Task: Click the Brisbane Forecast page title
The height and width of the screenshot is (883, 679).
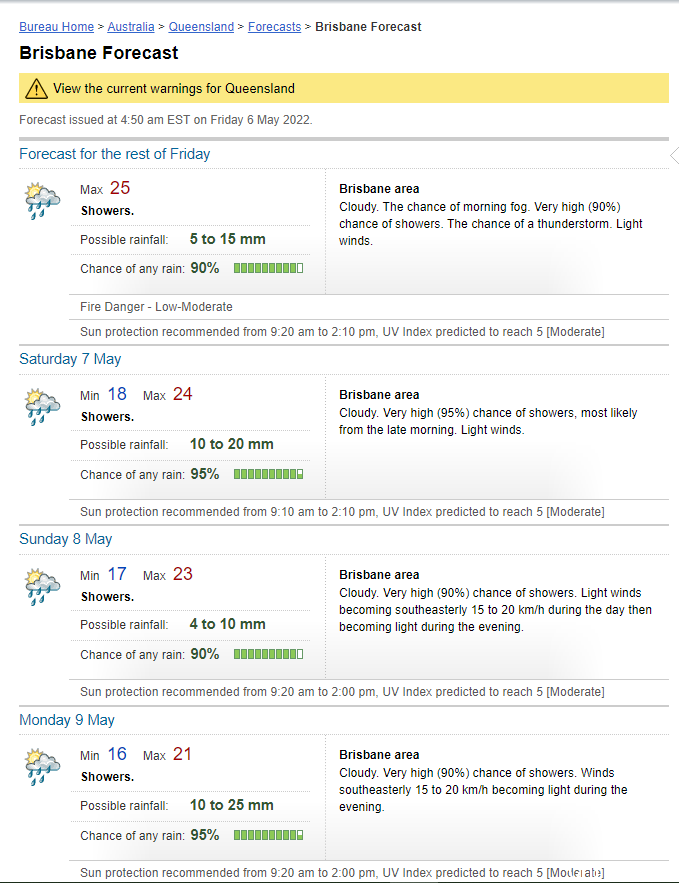Action: coord(99,52)
